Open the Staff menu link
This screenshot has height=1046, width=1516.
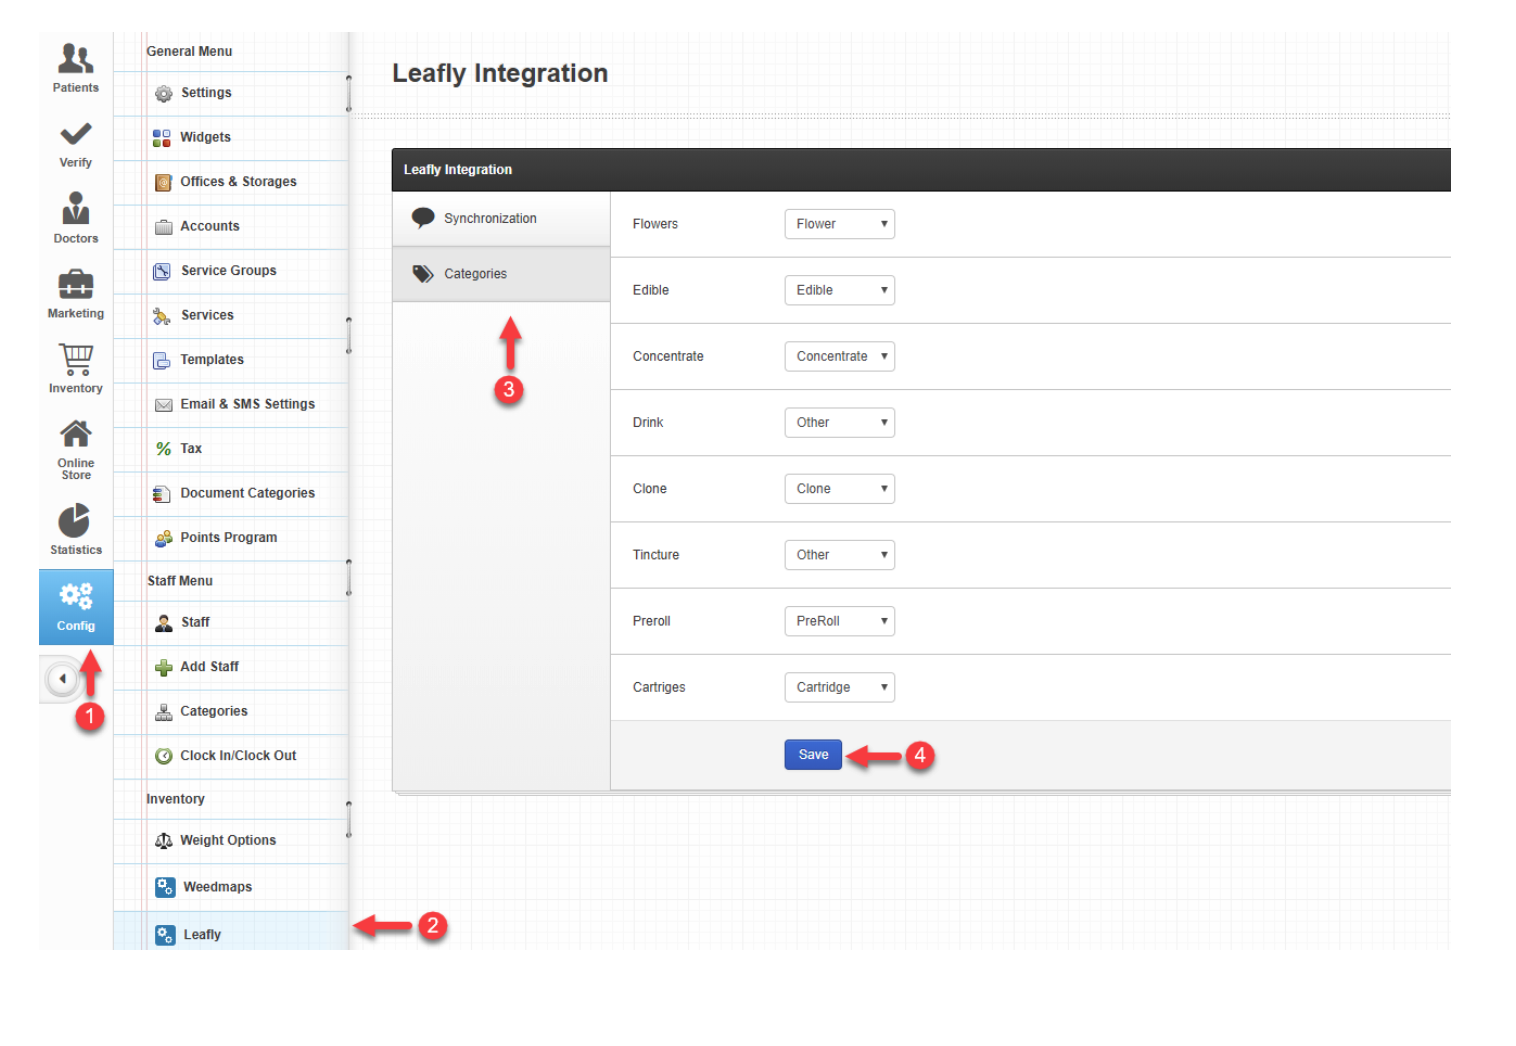[195, 622]
